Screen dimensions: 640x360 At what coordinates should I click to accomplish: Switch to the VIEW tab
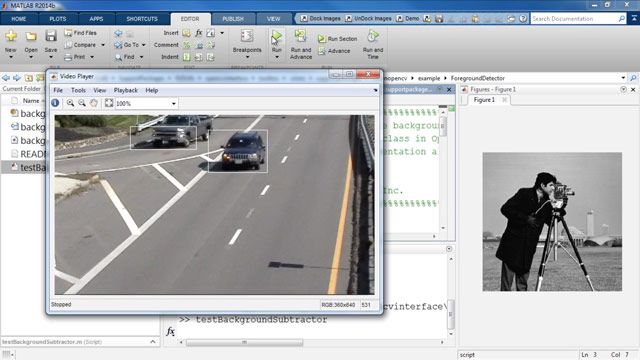point(273,19)
